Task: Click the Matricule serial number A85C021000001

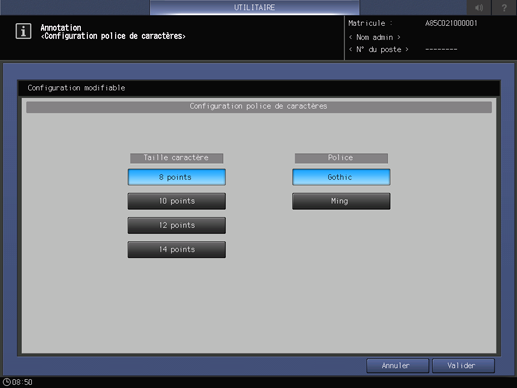Action: click(x=451, y=23)
